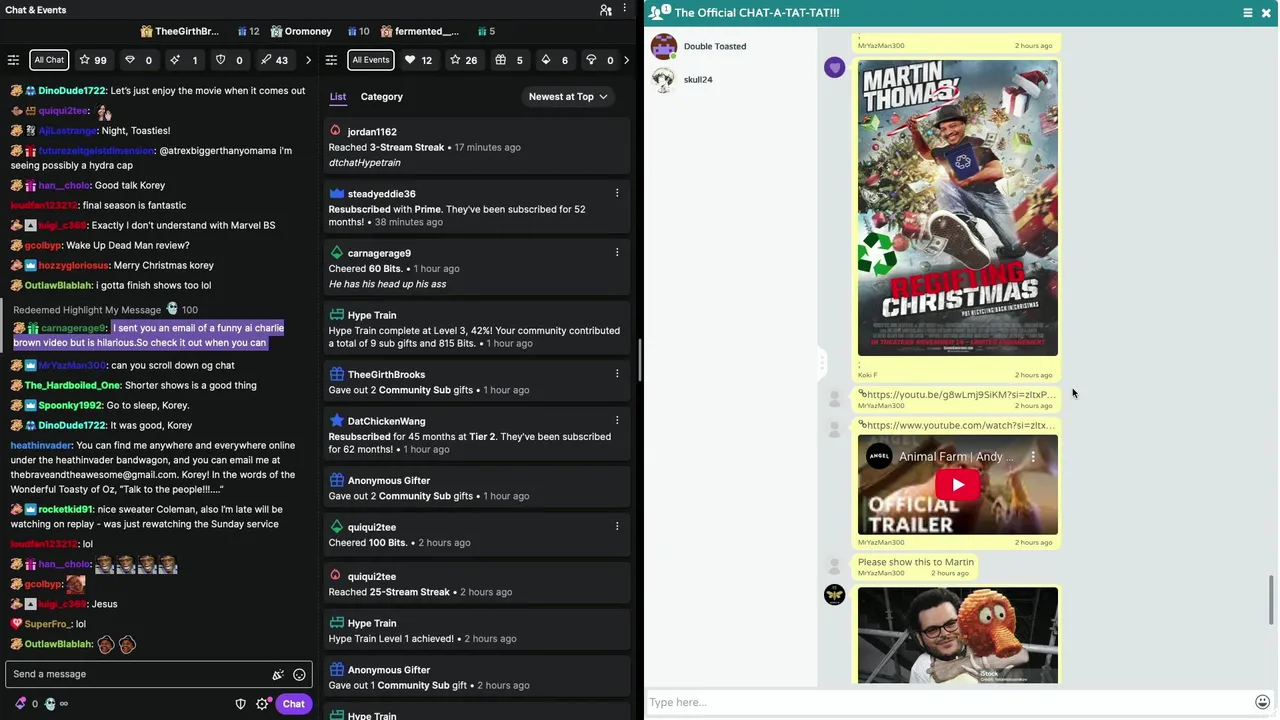
Task: Open the iStock puppet photo thumbnail
Action: coord(957,635)
